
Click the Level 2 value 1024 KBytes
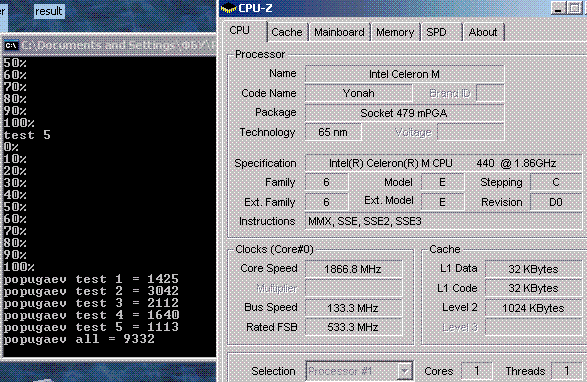(x=533, y=308)
